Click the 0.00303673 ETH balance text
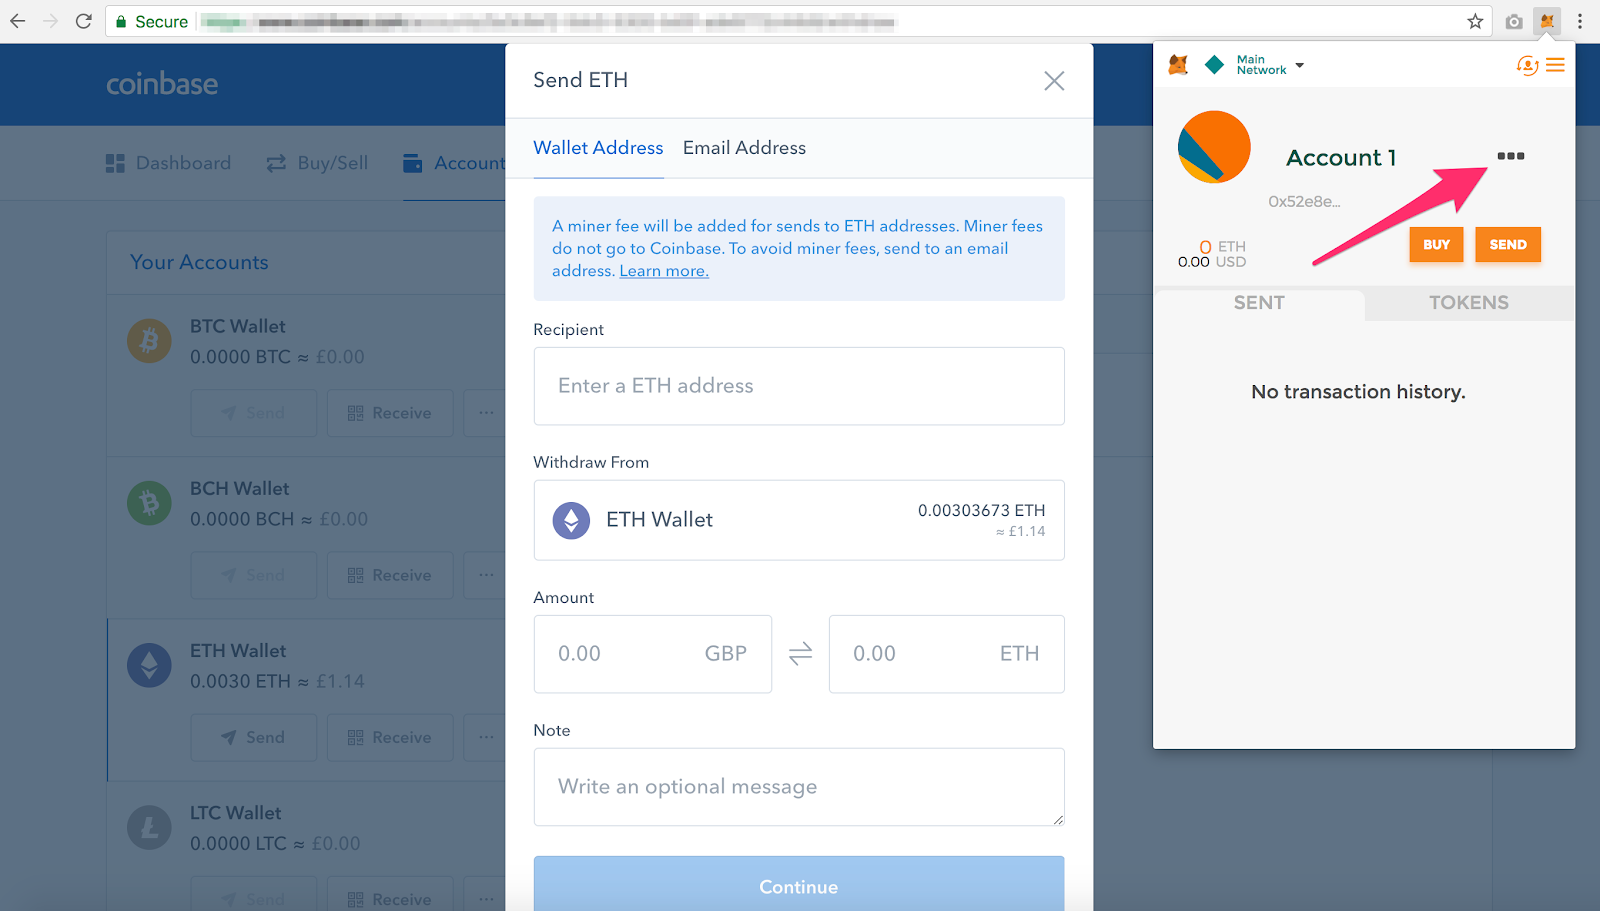The width and height of the screenshot is (1600, 911). [982, 510]
